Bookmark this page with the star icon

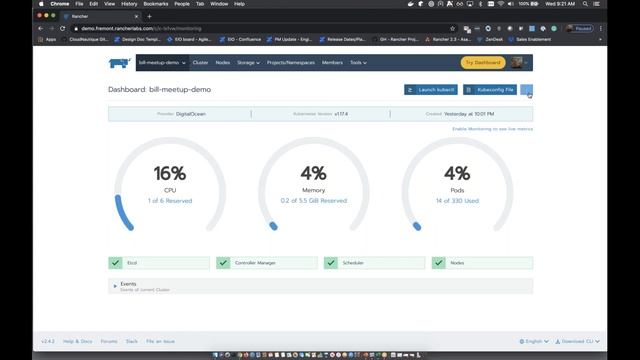452,29
